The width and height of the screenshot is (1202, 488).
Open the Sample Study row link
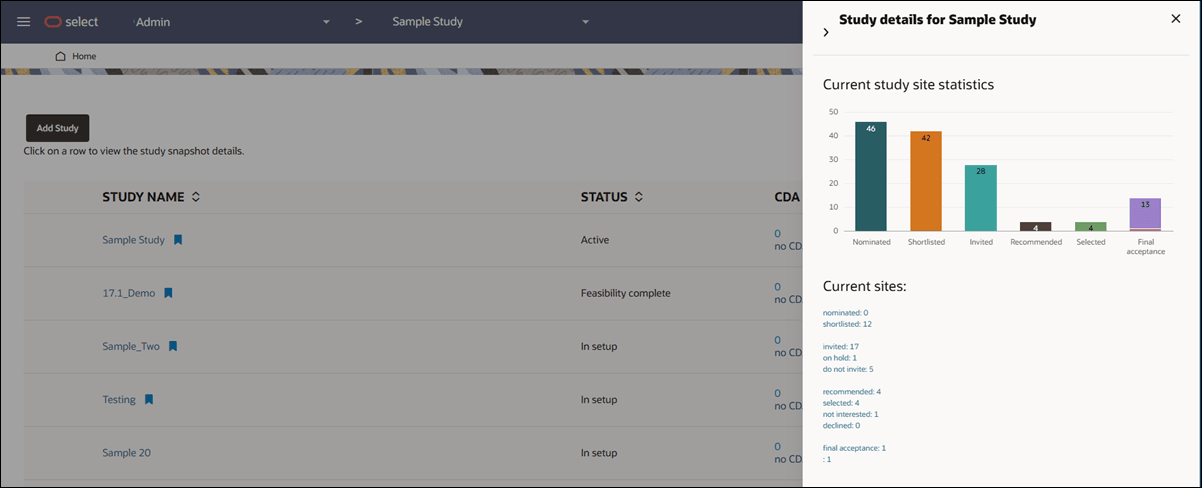(133, 240)
